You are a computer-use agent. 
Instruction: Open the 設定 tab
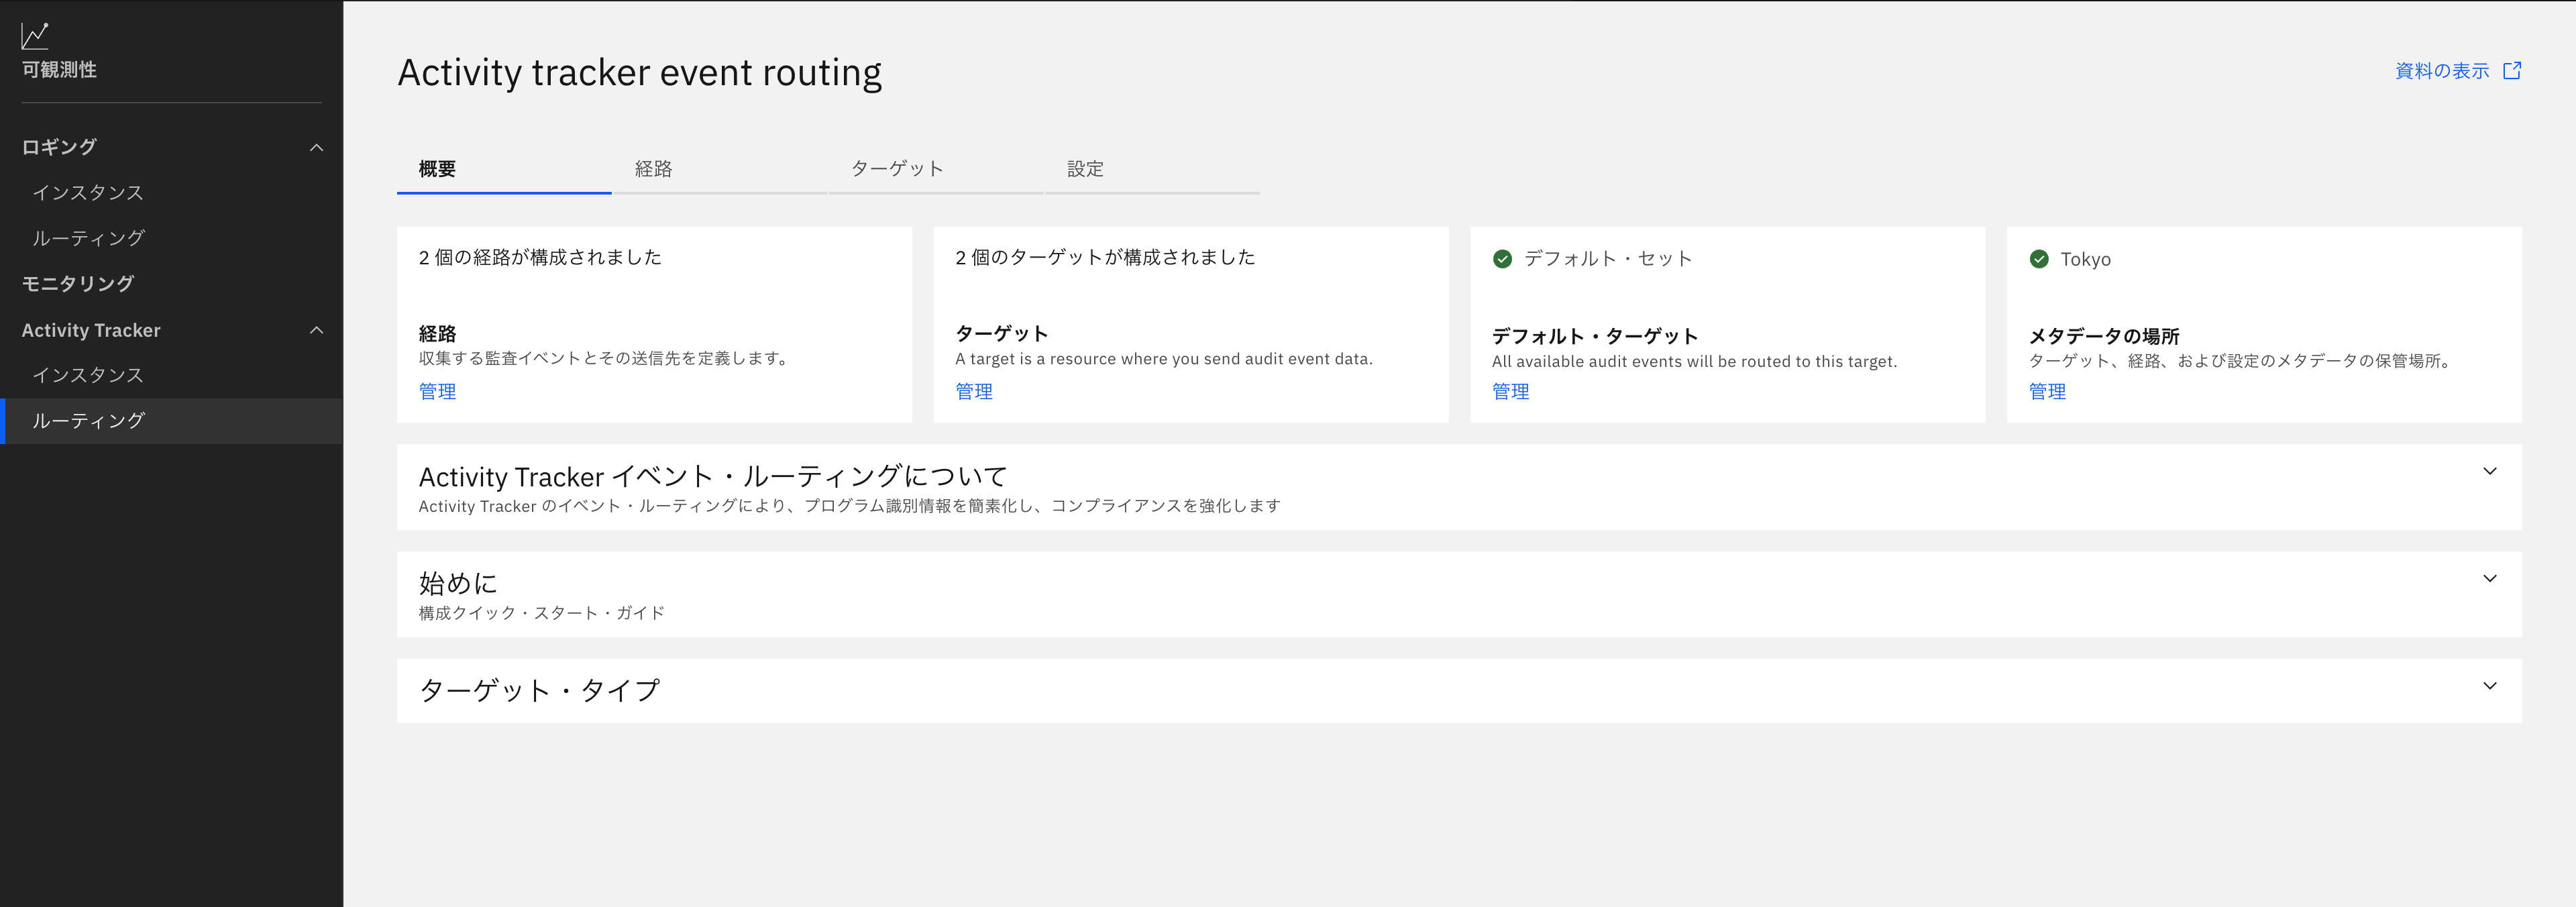[1086, 168]
